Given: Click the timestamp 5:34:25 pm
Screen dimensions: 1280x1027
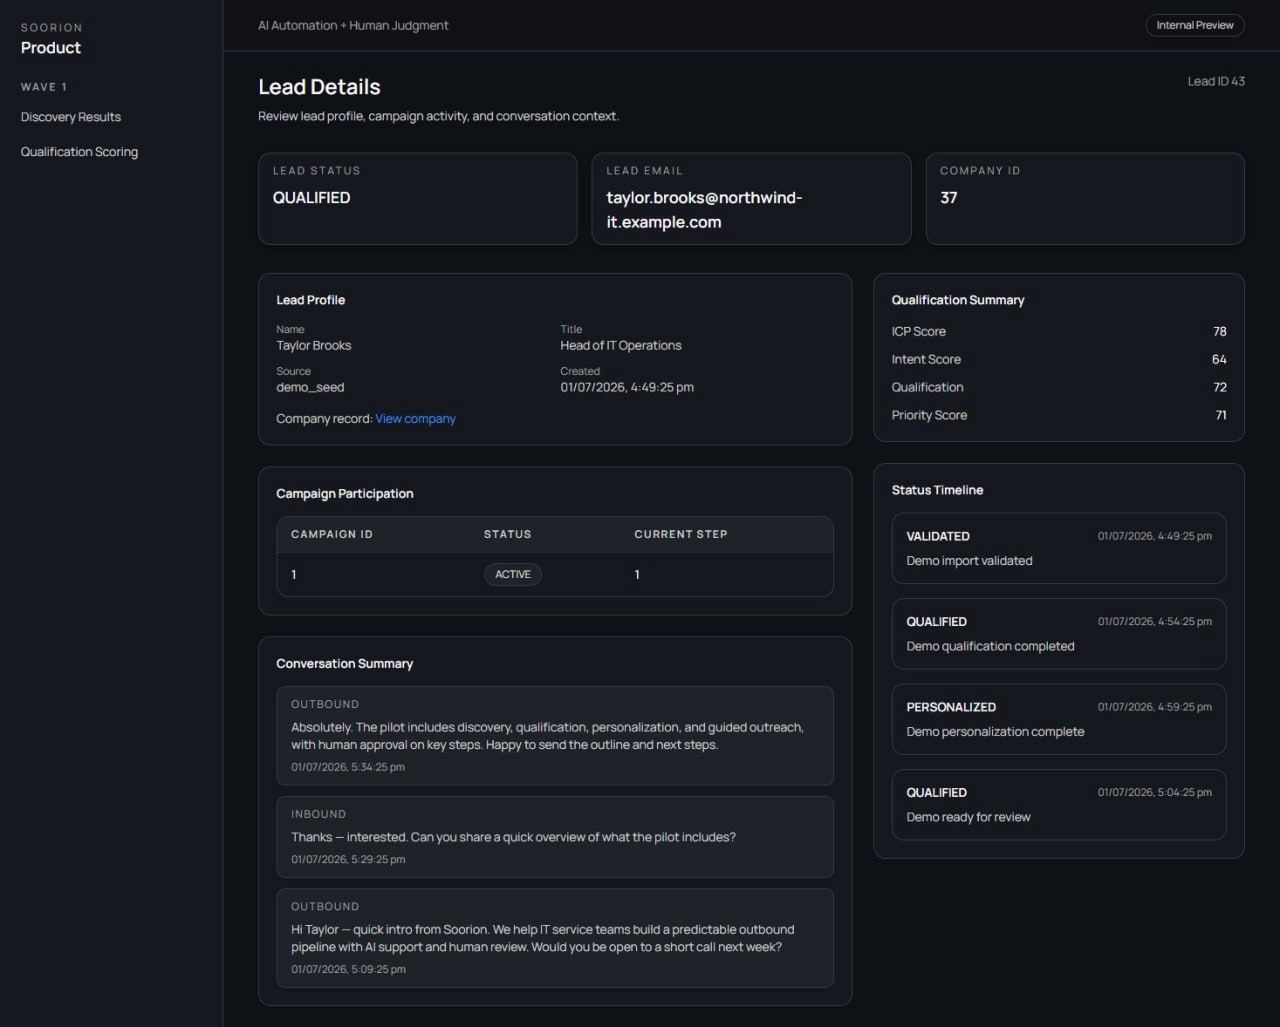Looking at the screenshot, I should [348, 767].
